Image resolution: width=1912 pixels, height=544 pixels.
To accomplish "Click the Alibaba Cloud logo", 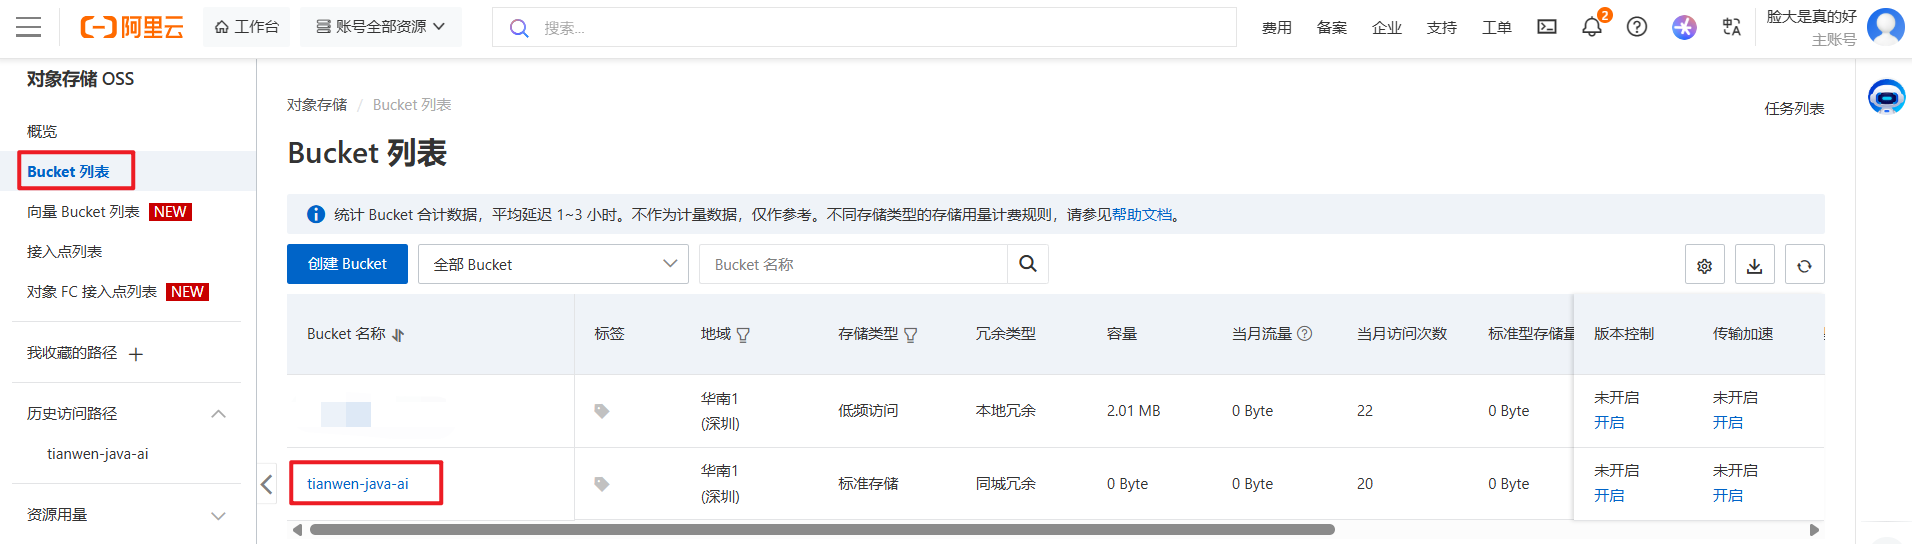I will 132,27.
